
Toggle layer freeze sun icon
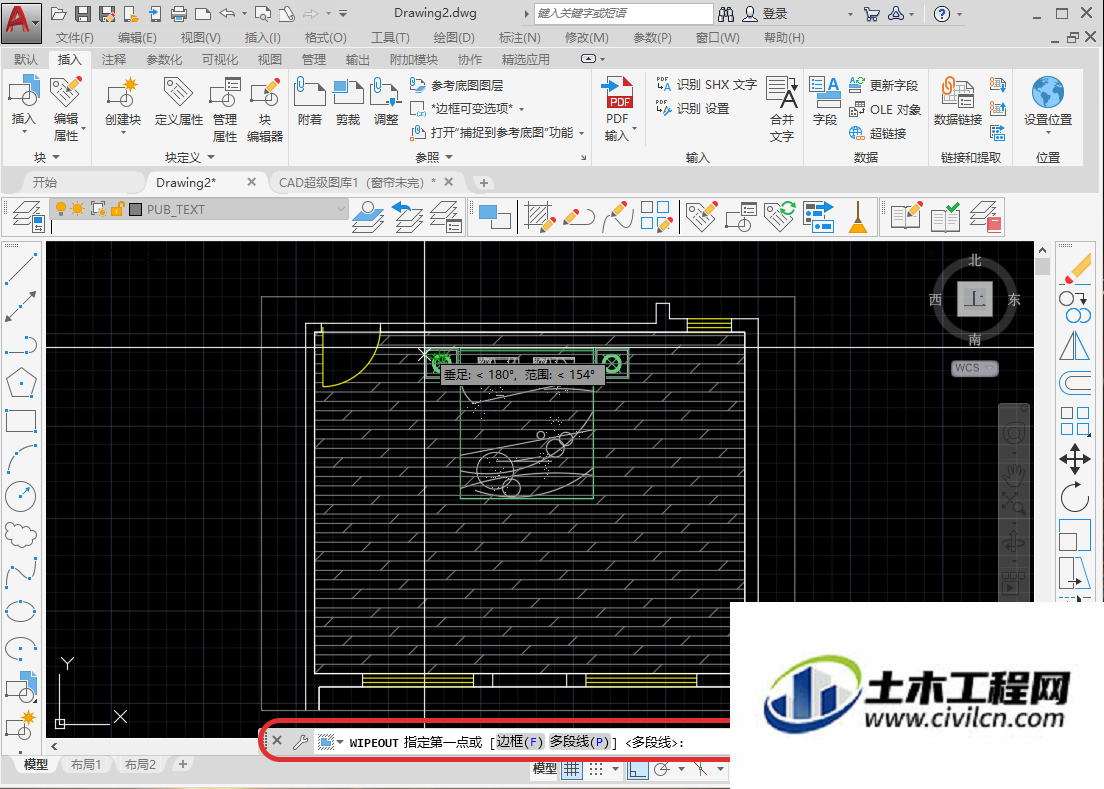tap(77, 208)
